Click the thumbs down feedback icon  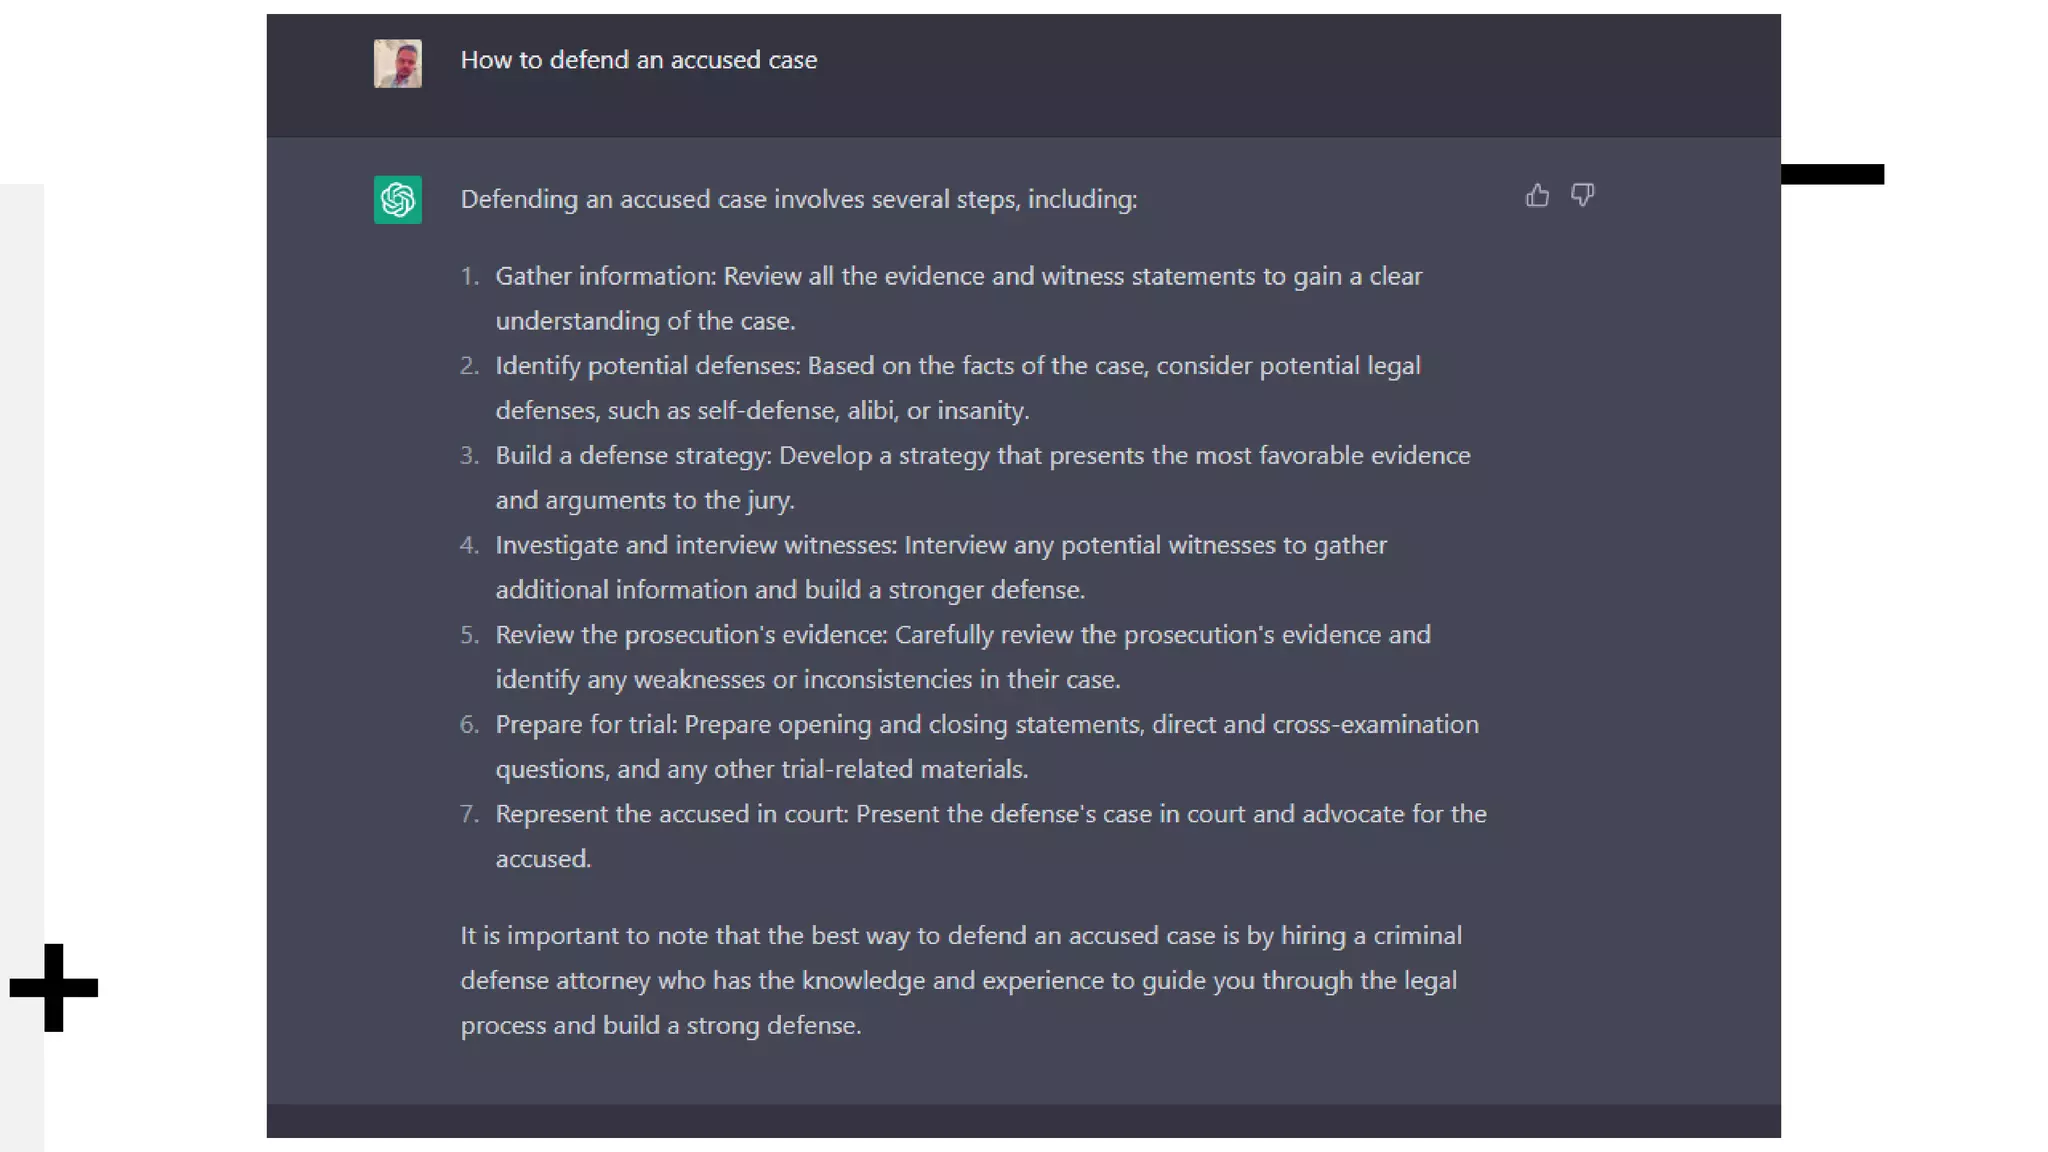1582,195
